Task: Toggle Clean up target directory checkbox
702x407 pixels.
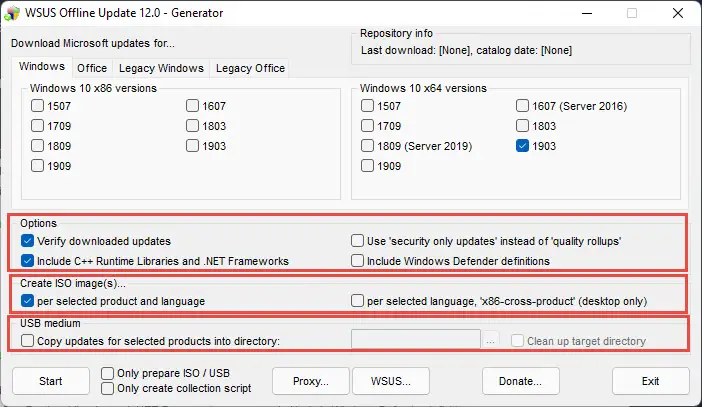Action: [x=517, y=341]
